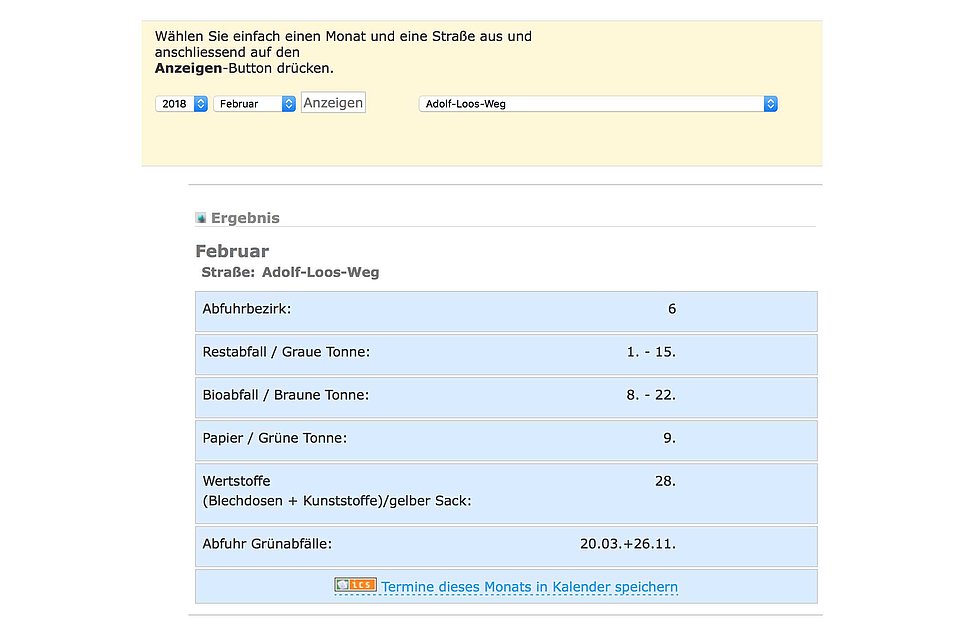Image resolution: width=960 pixels, height=640 pixels.
Task: Open the Termine dieses Monats in Kalender speichern link
Action: tap(529, 587)
